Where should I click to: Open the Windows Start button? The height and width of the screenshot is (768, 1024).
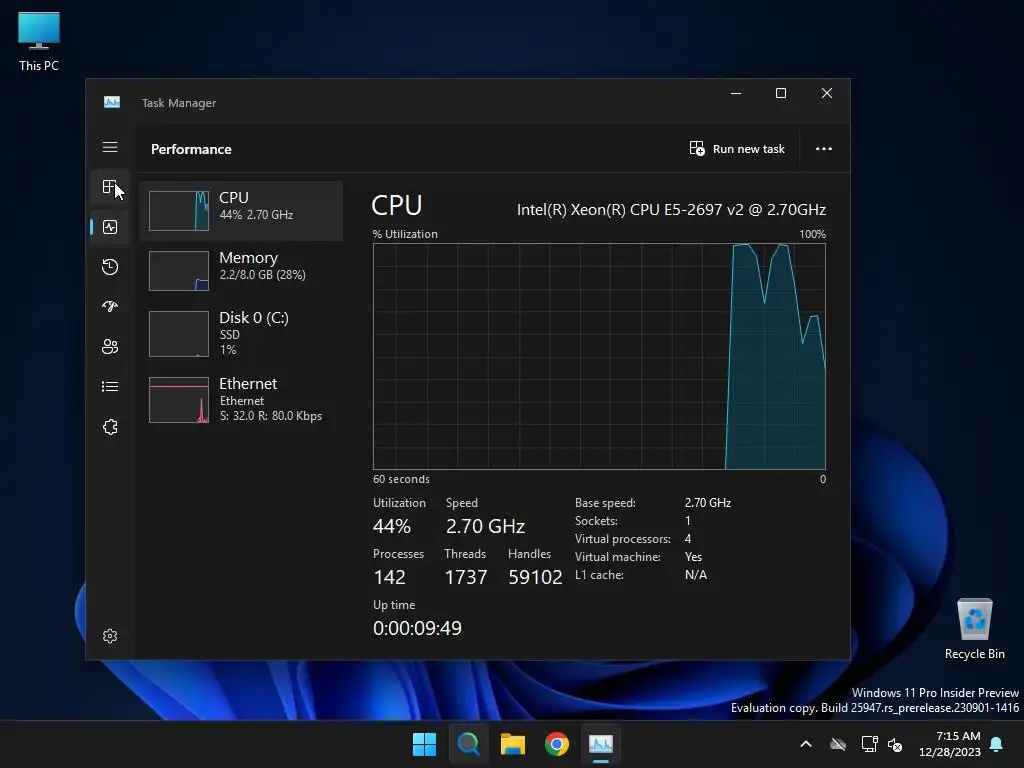point(424,744)
